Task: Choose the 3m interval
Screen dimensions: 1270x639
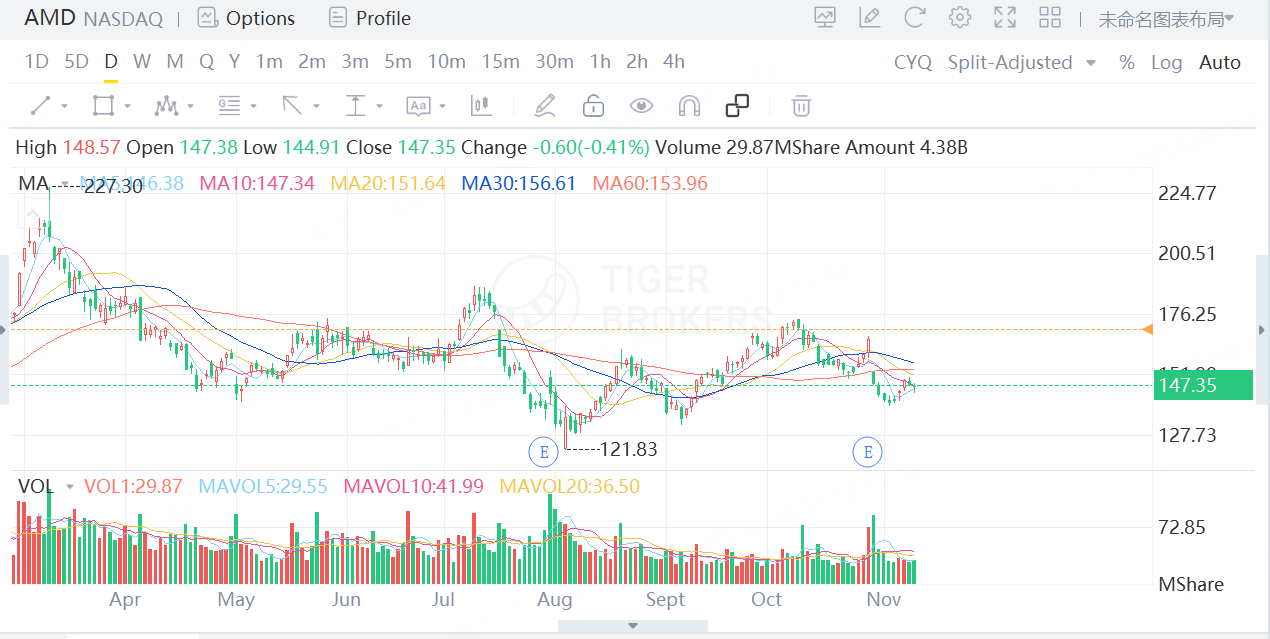Action: point(355,62)
